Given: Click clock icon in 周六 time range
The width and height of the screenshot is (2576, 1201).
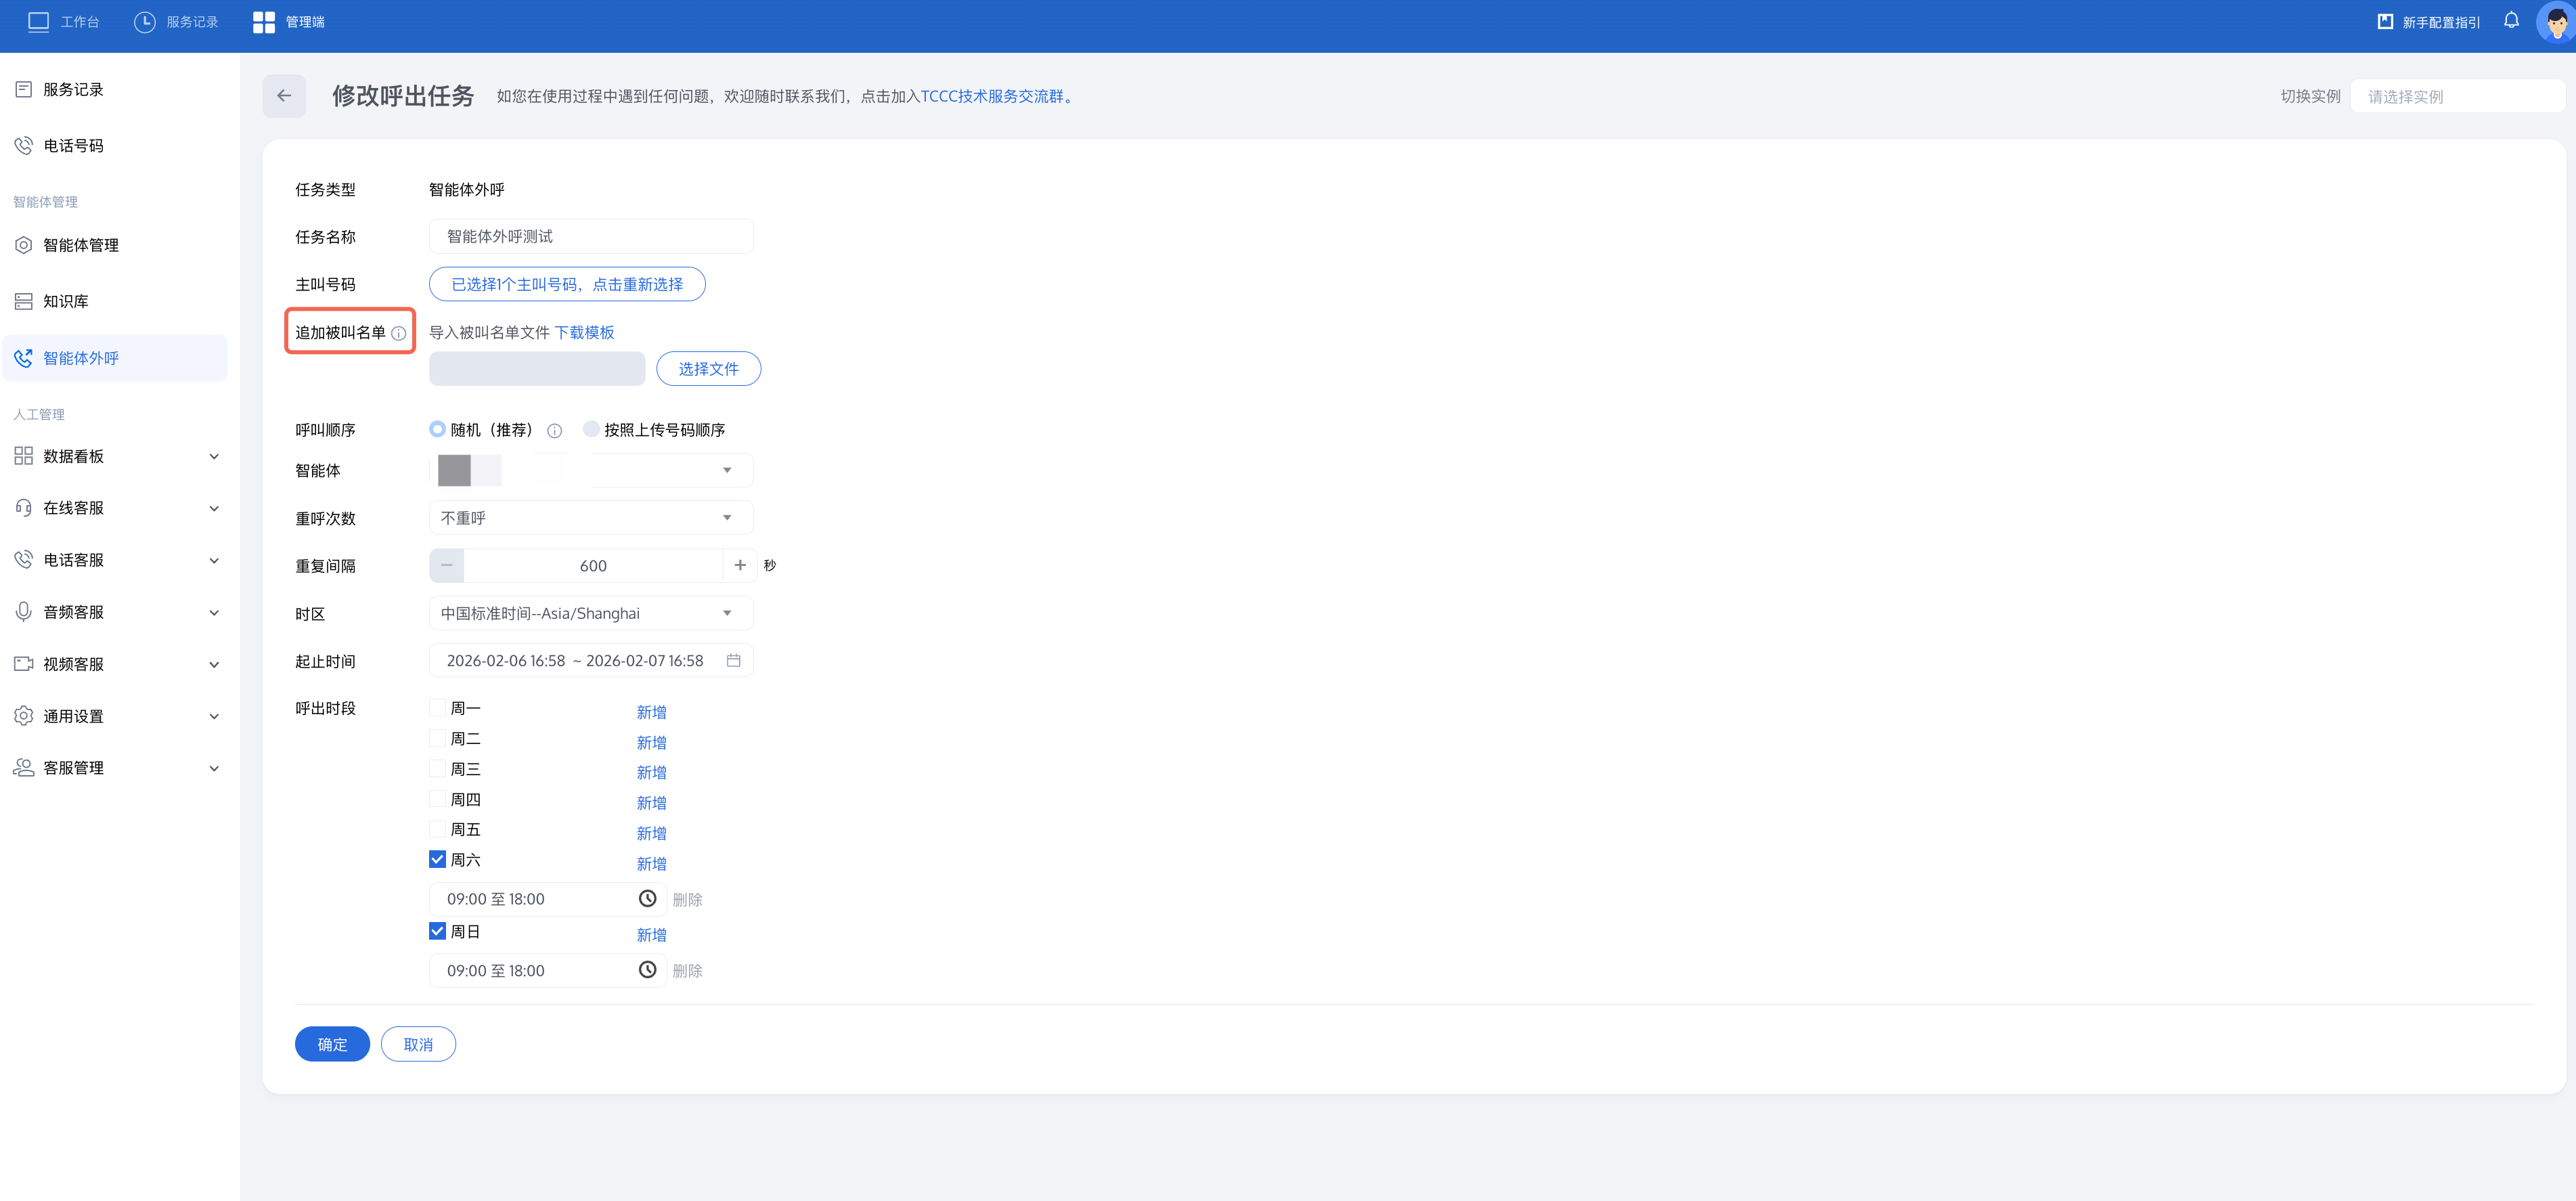Looking at the screenshot, I should (647, 899).
